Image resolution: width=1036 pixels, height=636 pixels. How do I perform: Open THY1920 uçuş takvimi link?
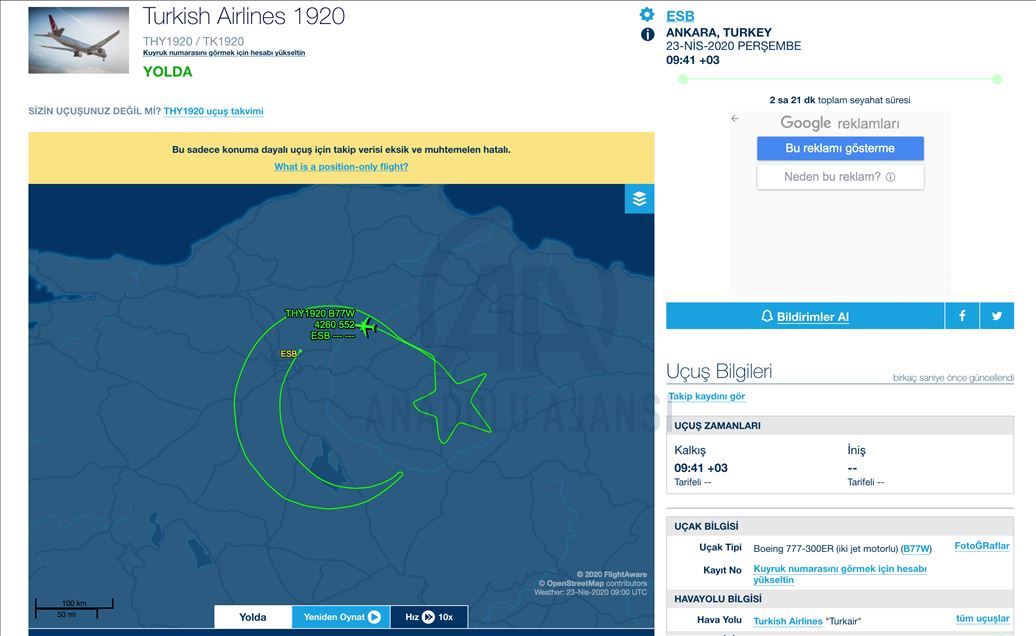[213, 111]
